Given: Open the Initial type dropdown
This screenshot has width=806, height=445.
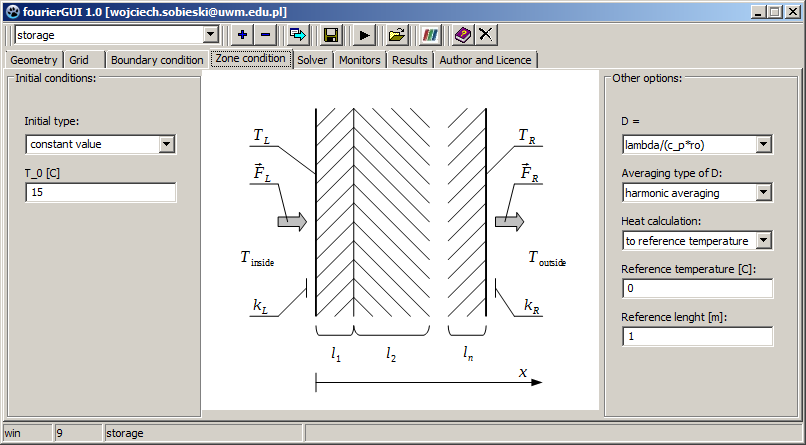Looking at the screenshot, I should click(166, 144).
